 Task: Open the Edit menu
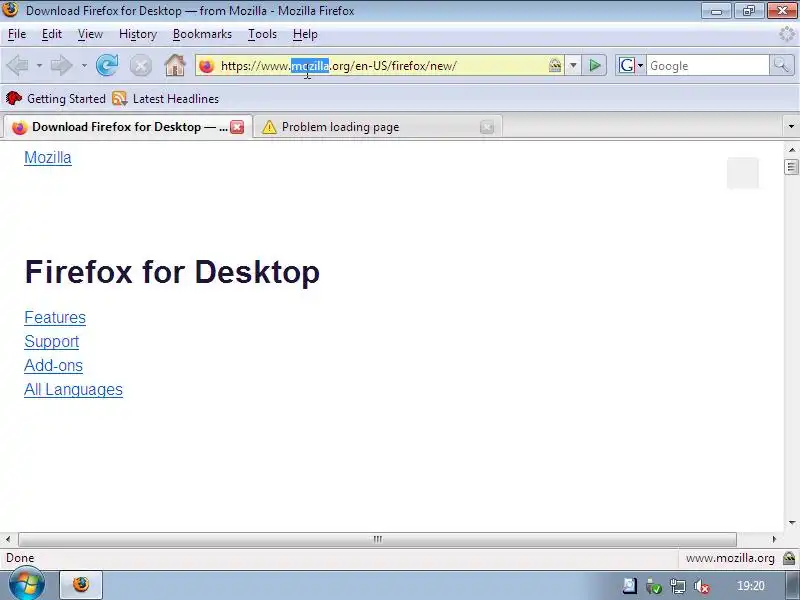tap(52, 34)
